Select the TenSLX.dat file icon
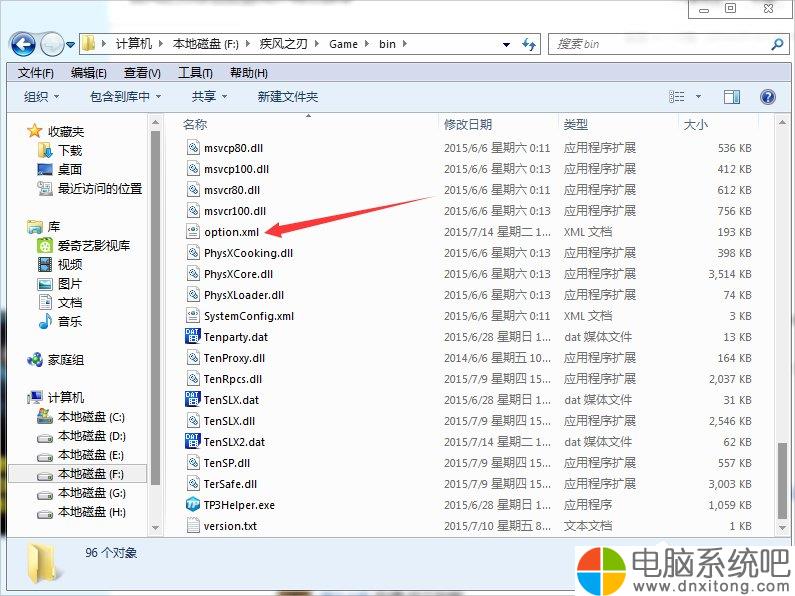Image resolution: width=795 pixels, height=596 pixels. (x=193, y=399)
